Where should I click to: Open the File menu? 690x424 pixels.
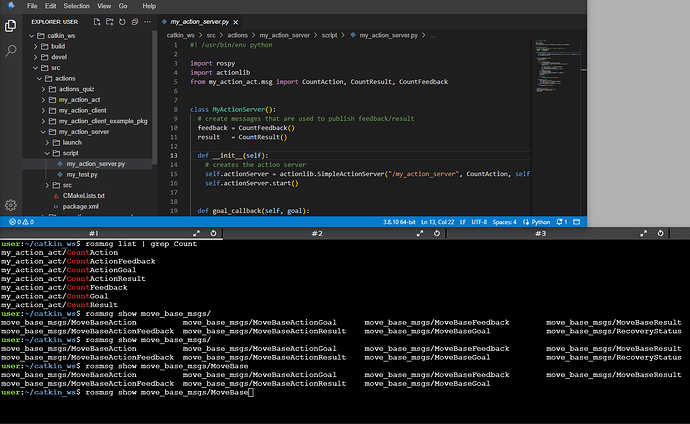click(32, 6)
